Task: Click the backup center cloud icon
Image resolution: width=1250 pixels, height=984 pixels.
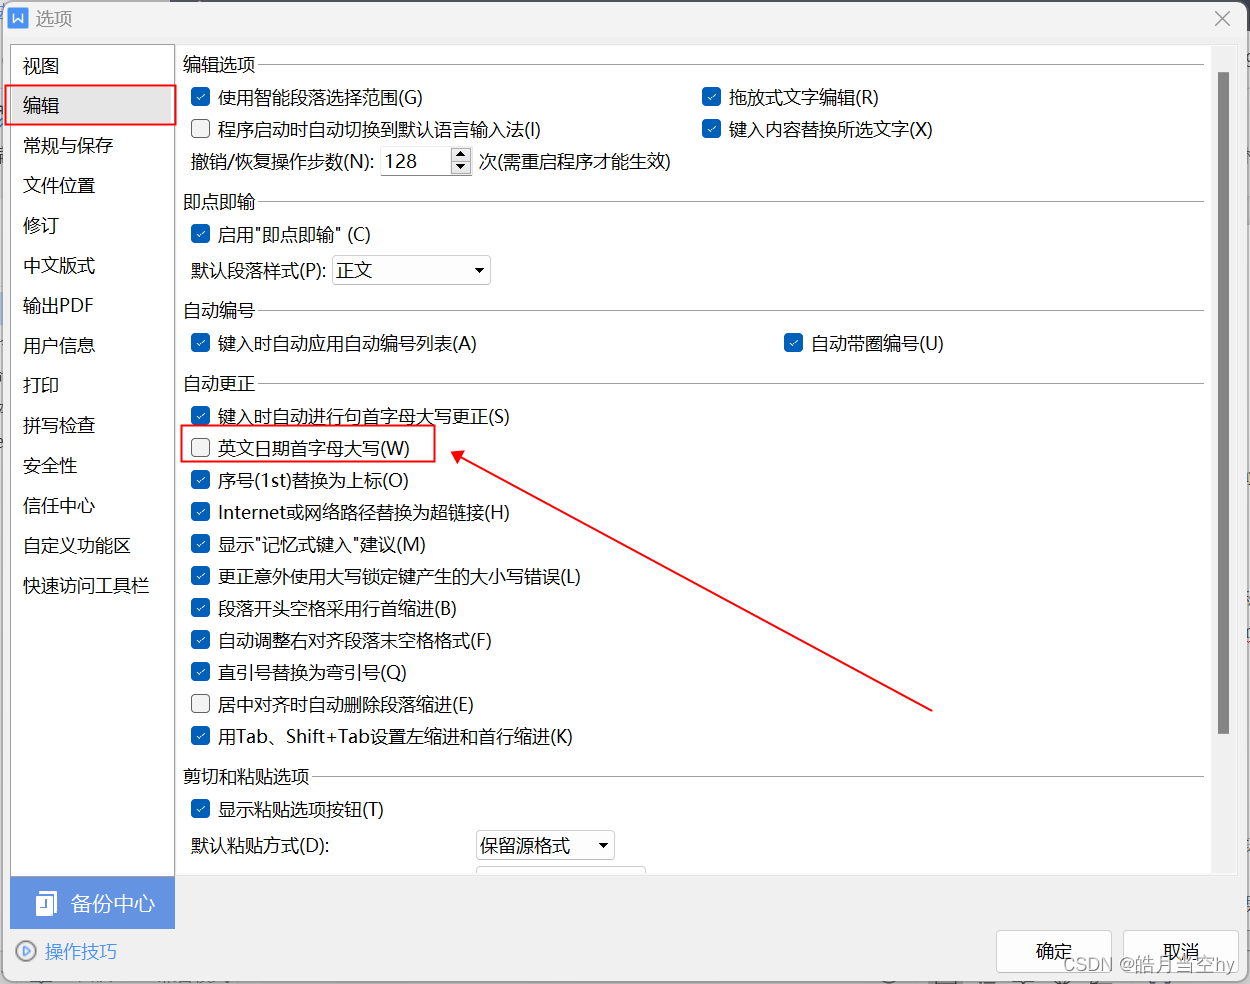Action: pyautogui.click(x=46, y=904)
